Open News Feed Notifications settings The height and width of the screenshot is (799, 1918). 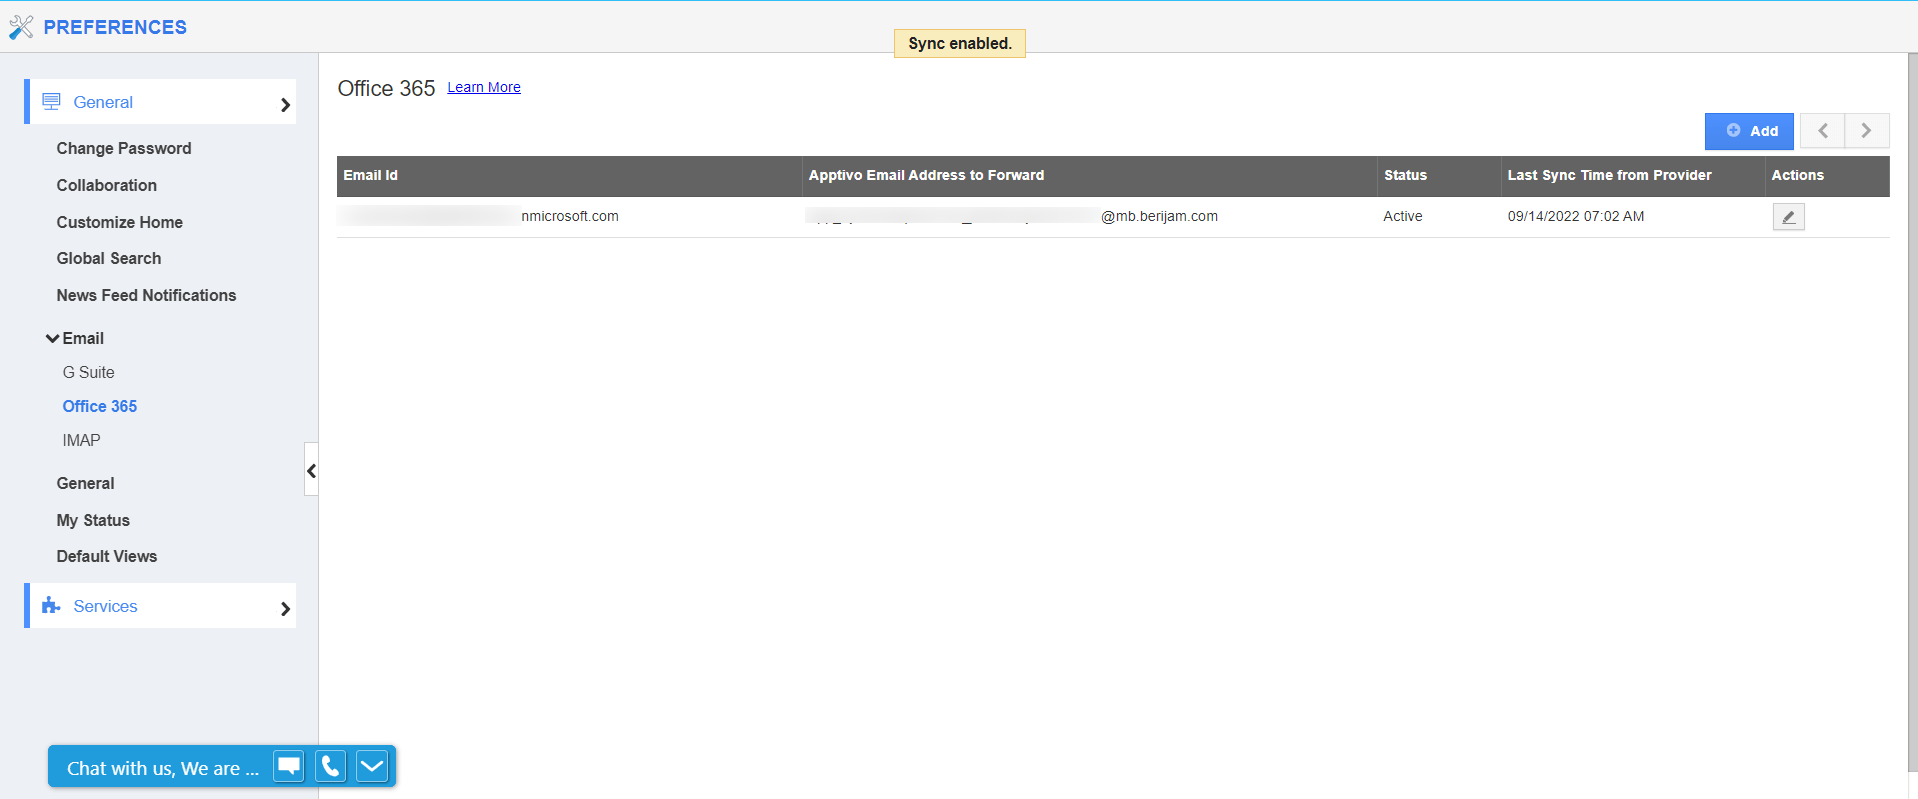click(147, 295)
